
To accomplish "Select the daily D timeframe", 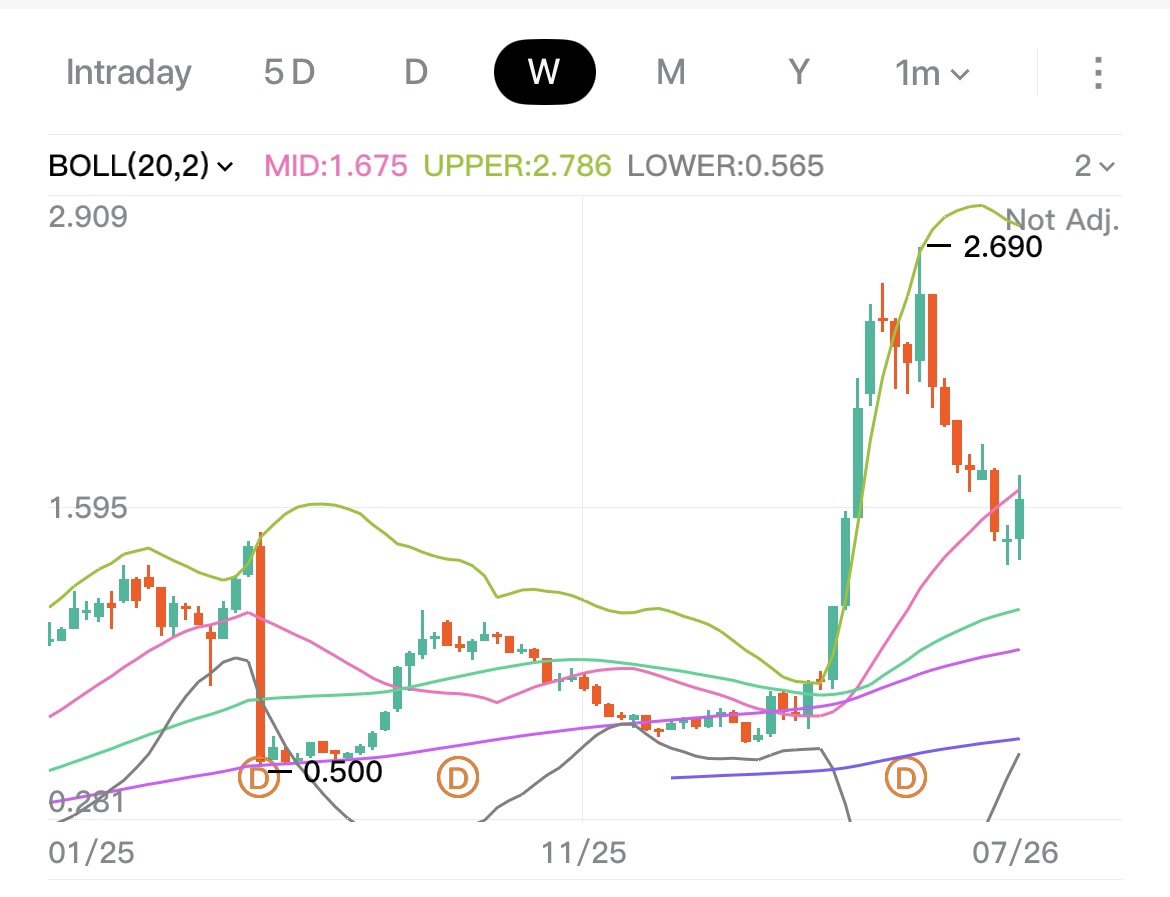I will click(x=416, y=72).
